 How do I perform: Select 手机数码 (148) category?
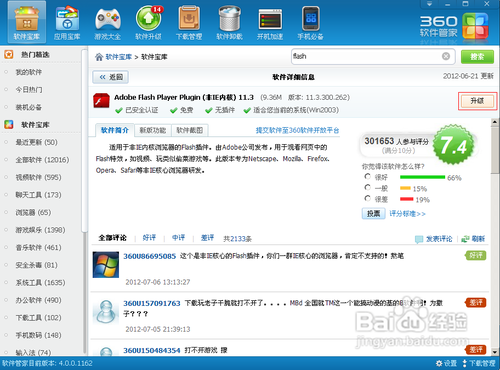click(38, 335)
